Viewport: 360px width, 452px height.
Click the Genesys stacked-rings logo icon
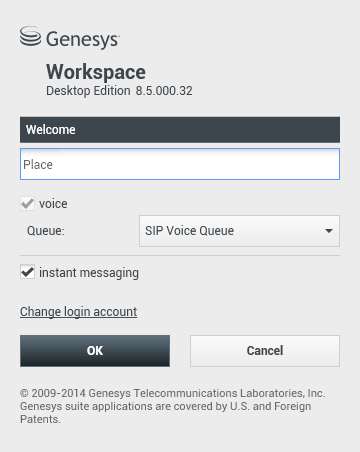pyautogui.click(x=30, y=36)
